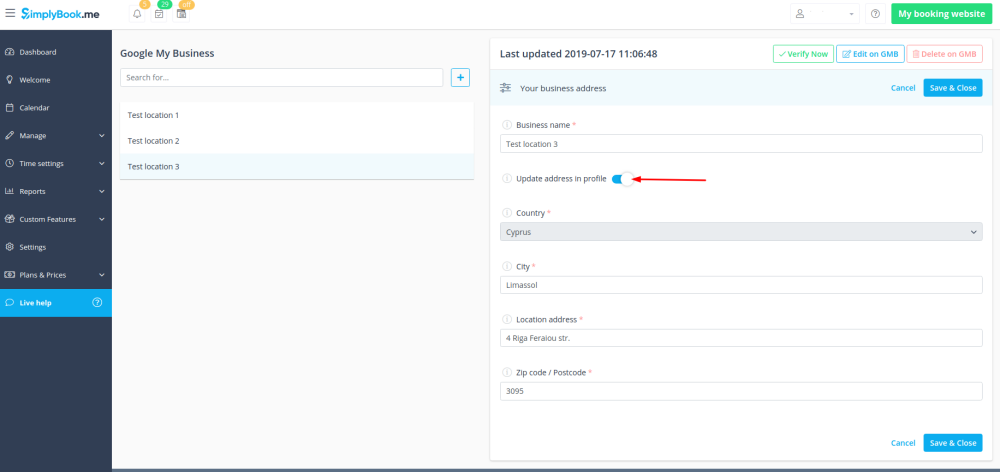This screenshot has width=1000, height=472.
Task: Add a new location with plus button
Action: [x=460, y=77]
